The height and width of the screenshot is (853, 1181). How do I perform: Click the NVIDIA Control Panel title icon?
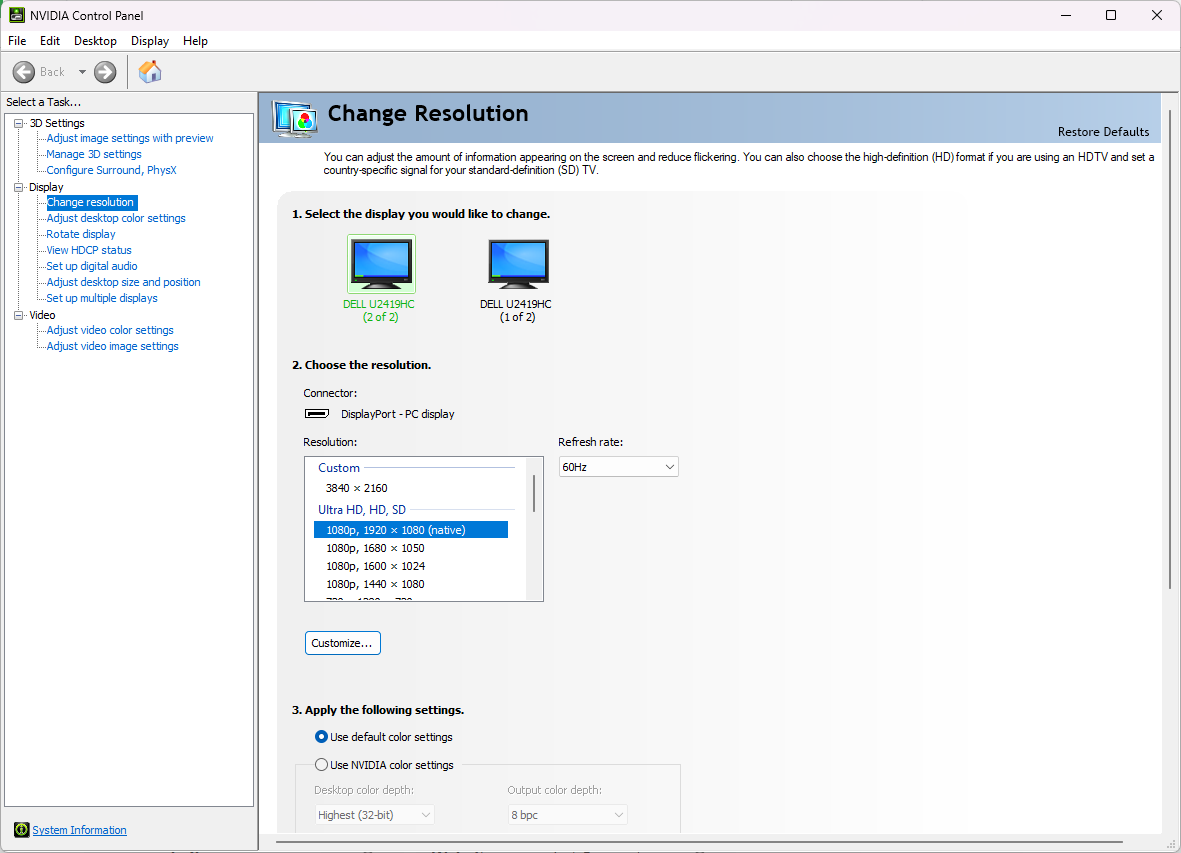[x=17, y=15]
